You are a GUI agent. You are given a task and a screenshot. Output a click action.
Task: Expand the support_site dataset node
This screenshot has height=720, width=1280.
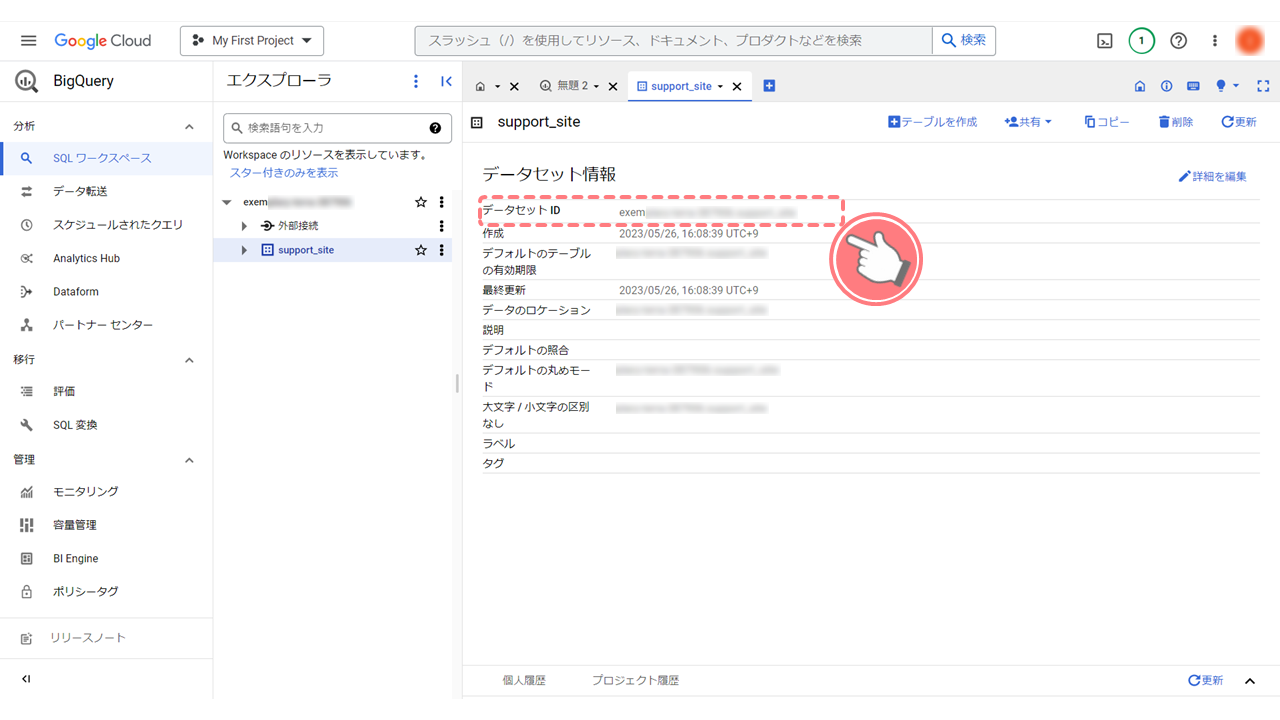pos(244,250)
